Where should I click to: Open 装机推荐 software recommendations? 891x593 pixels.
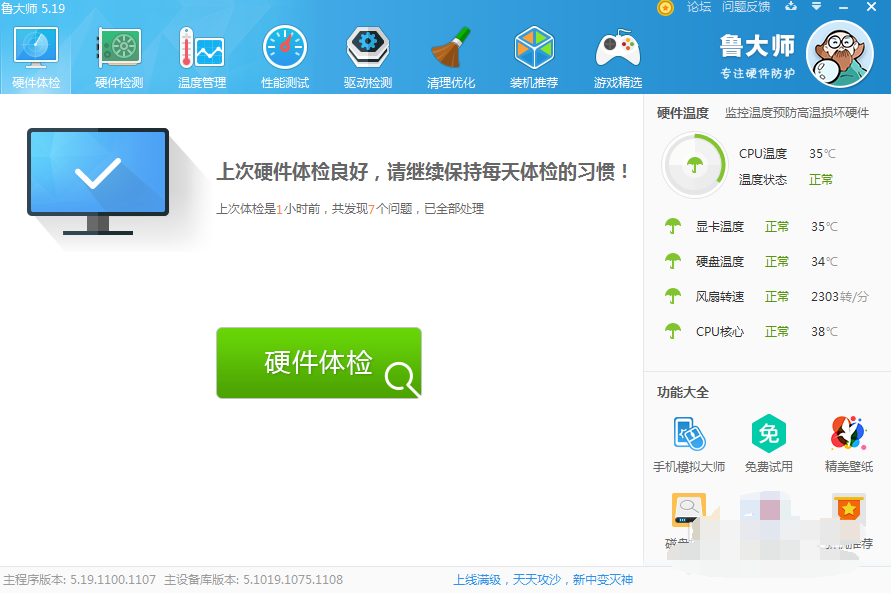click(534, 58)
